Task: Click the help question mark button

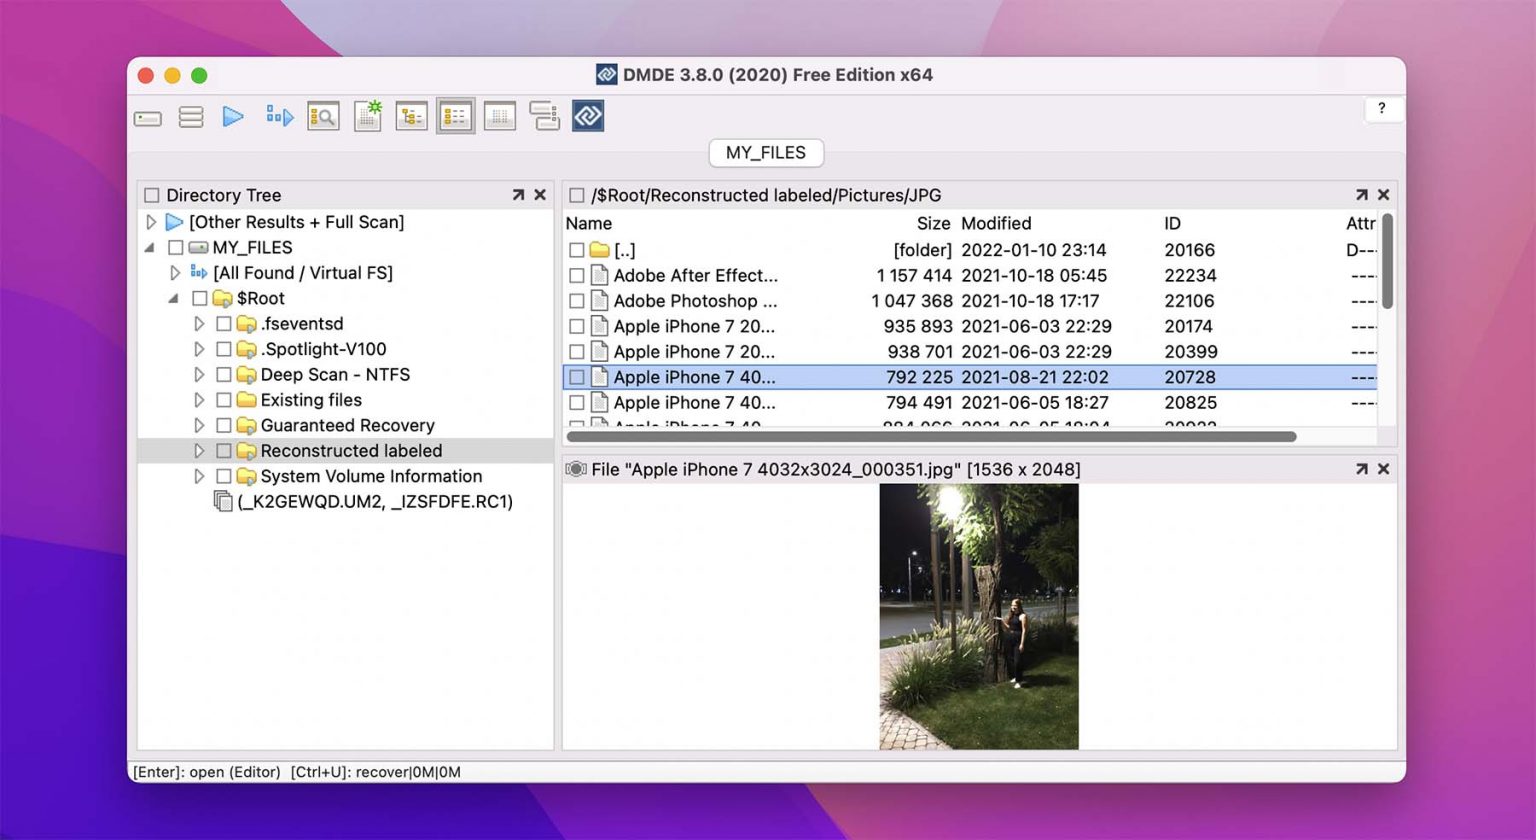Action: (x=1382, y=109)
